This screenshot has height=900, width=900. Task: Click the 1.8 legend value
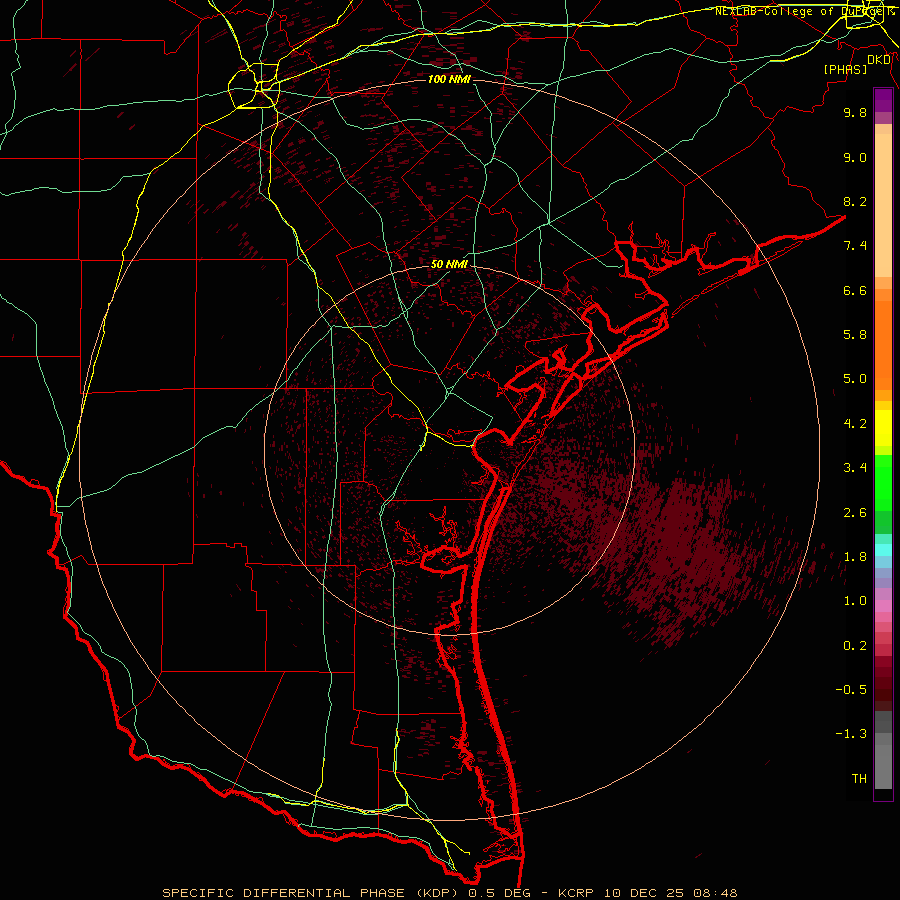(x=855, y=557)
